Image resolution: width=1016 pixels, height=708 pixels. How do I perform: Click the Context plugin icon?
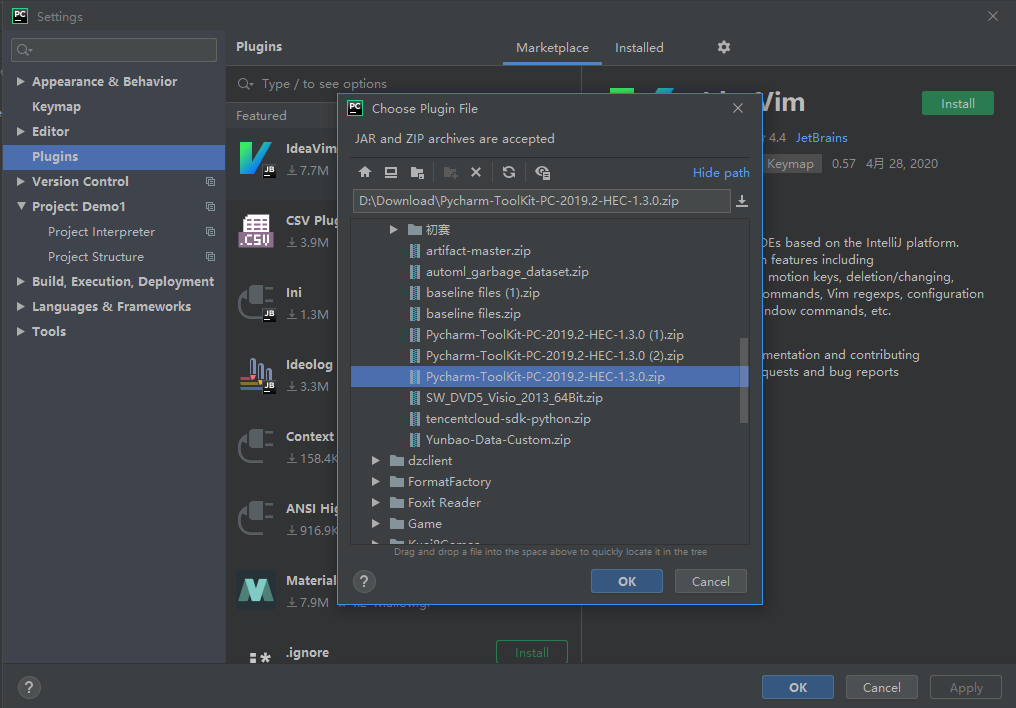coord(257,446)
